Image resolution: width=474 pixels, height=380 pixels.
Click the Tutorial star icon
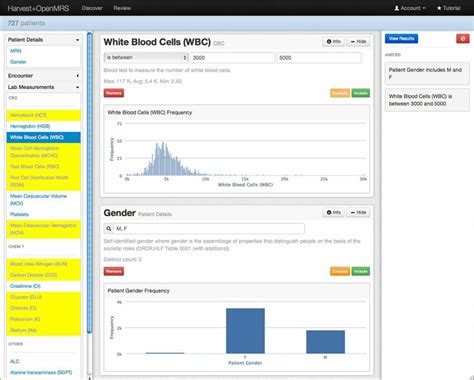pyautogui.click(x=439, y=8)
